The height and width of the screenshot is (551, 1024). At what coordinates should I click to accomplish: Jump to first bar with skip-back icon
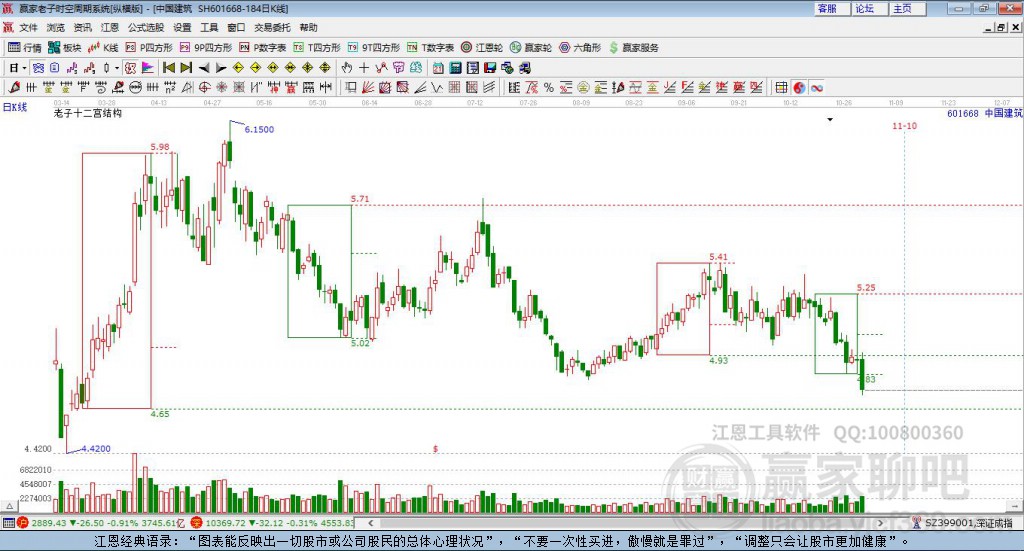pyautogui.click(x=168, y=68)
